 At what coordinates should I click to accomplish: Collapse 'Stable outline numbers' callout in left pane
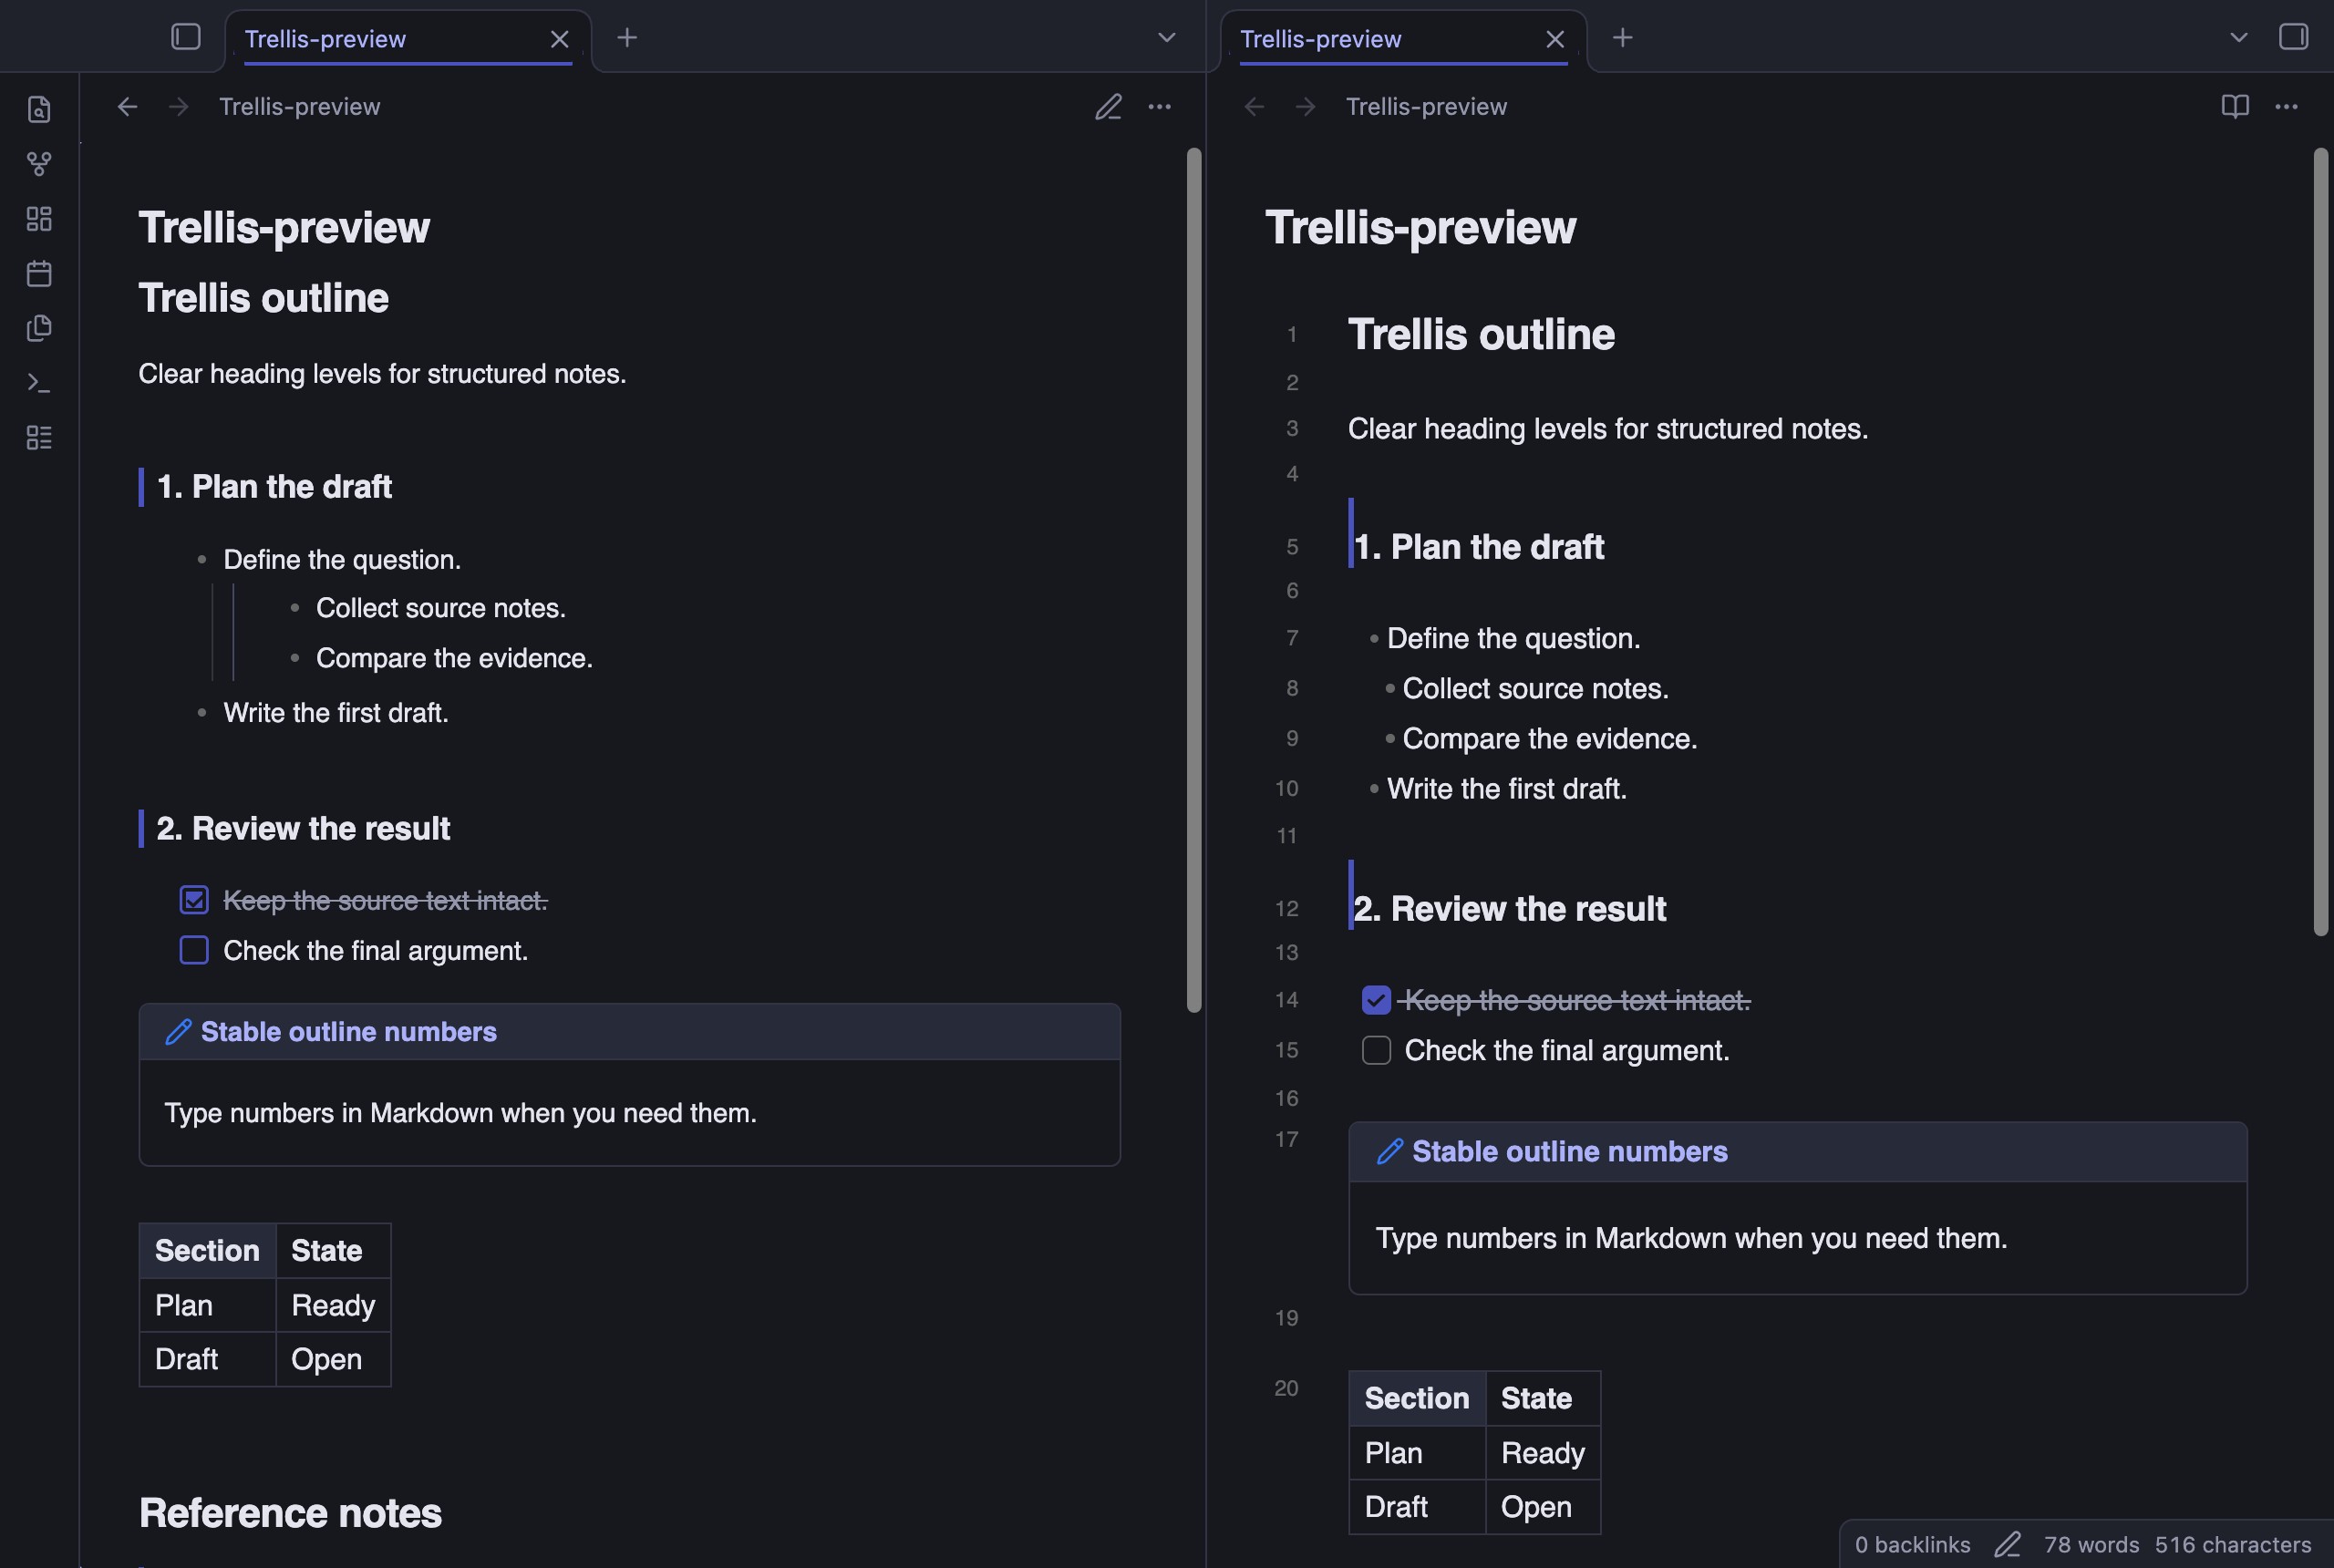pyautogui.click(x=629, y=1032)
